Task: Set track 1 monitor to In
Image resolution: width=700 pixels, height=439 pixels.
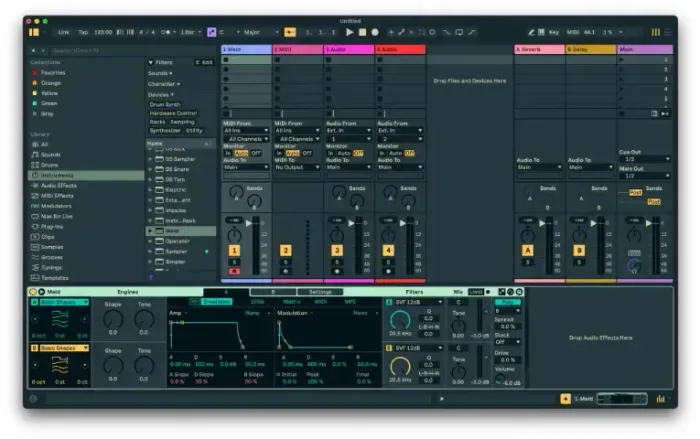Action: coord(228,153)
